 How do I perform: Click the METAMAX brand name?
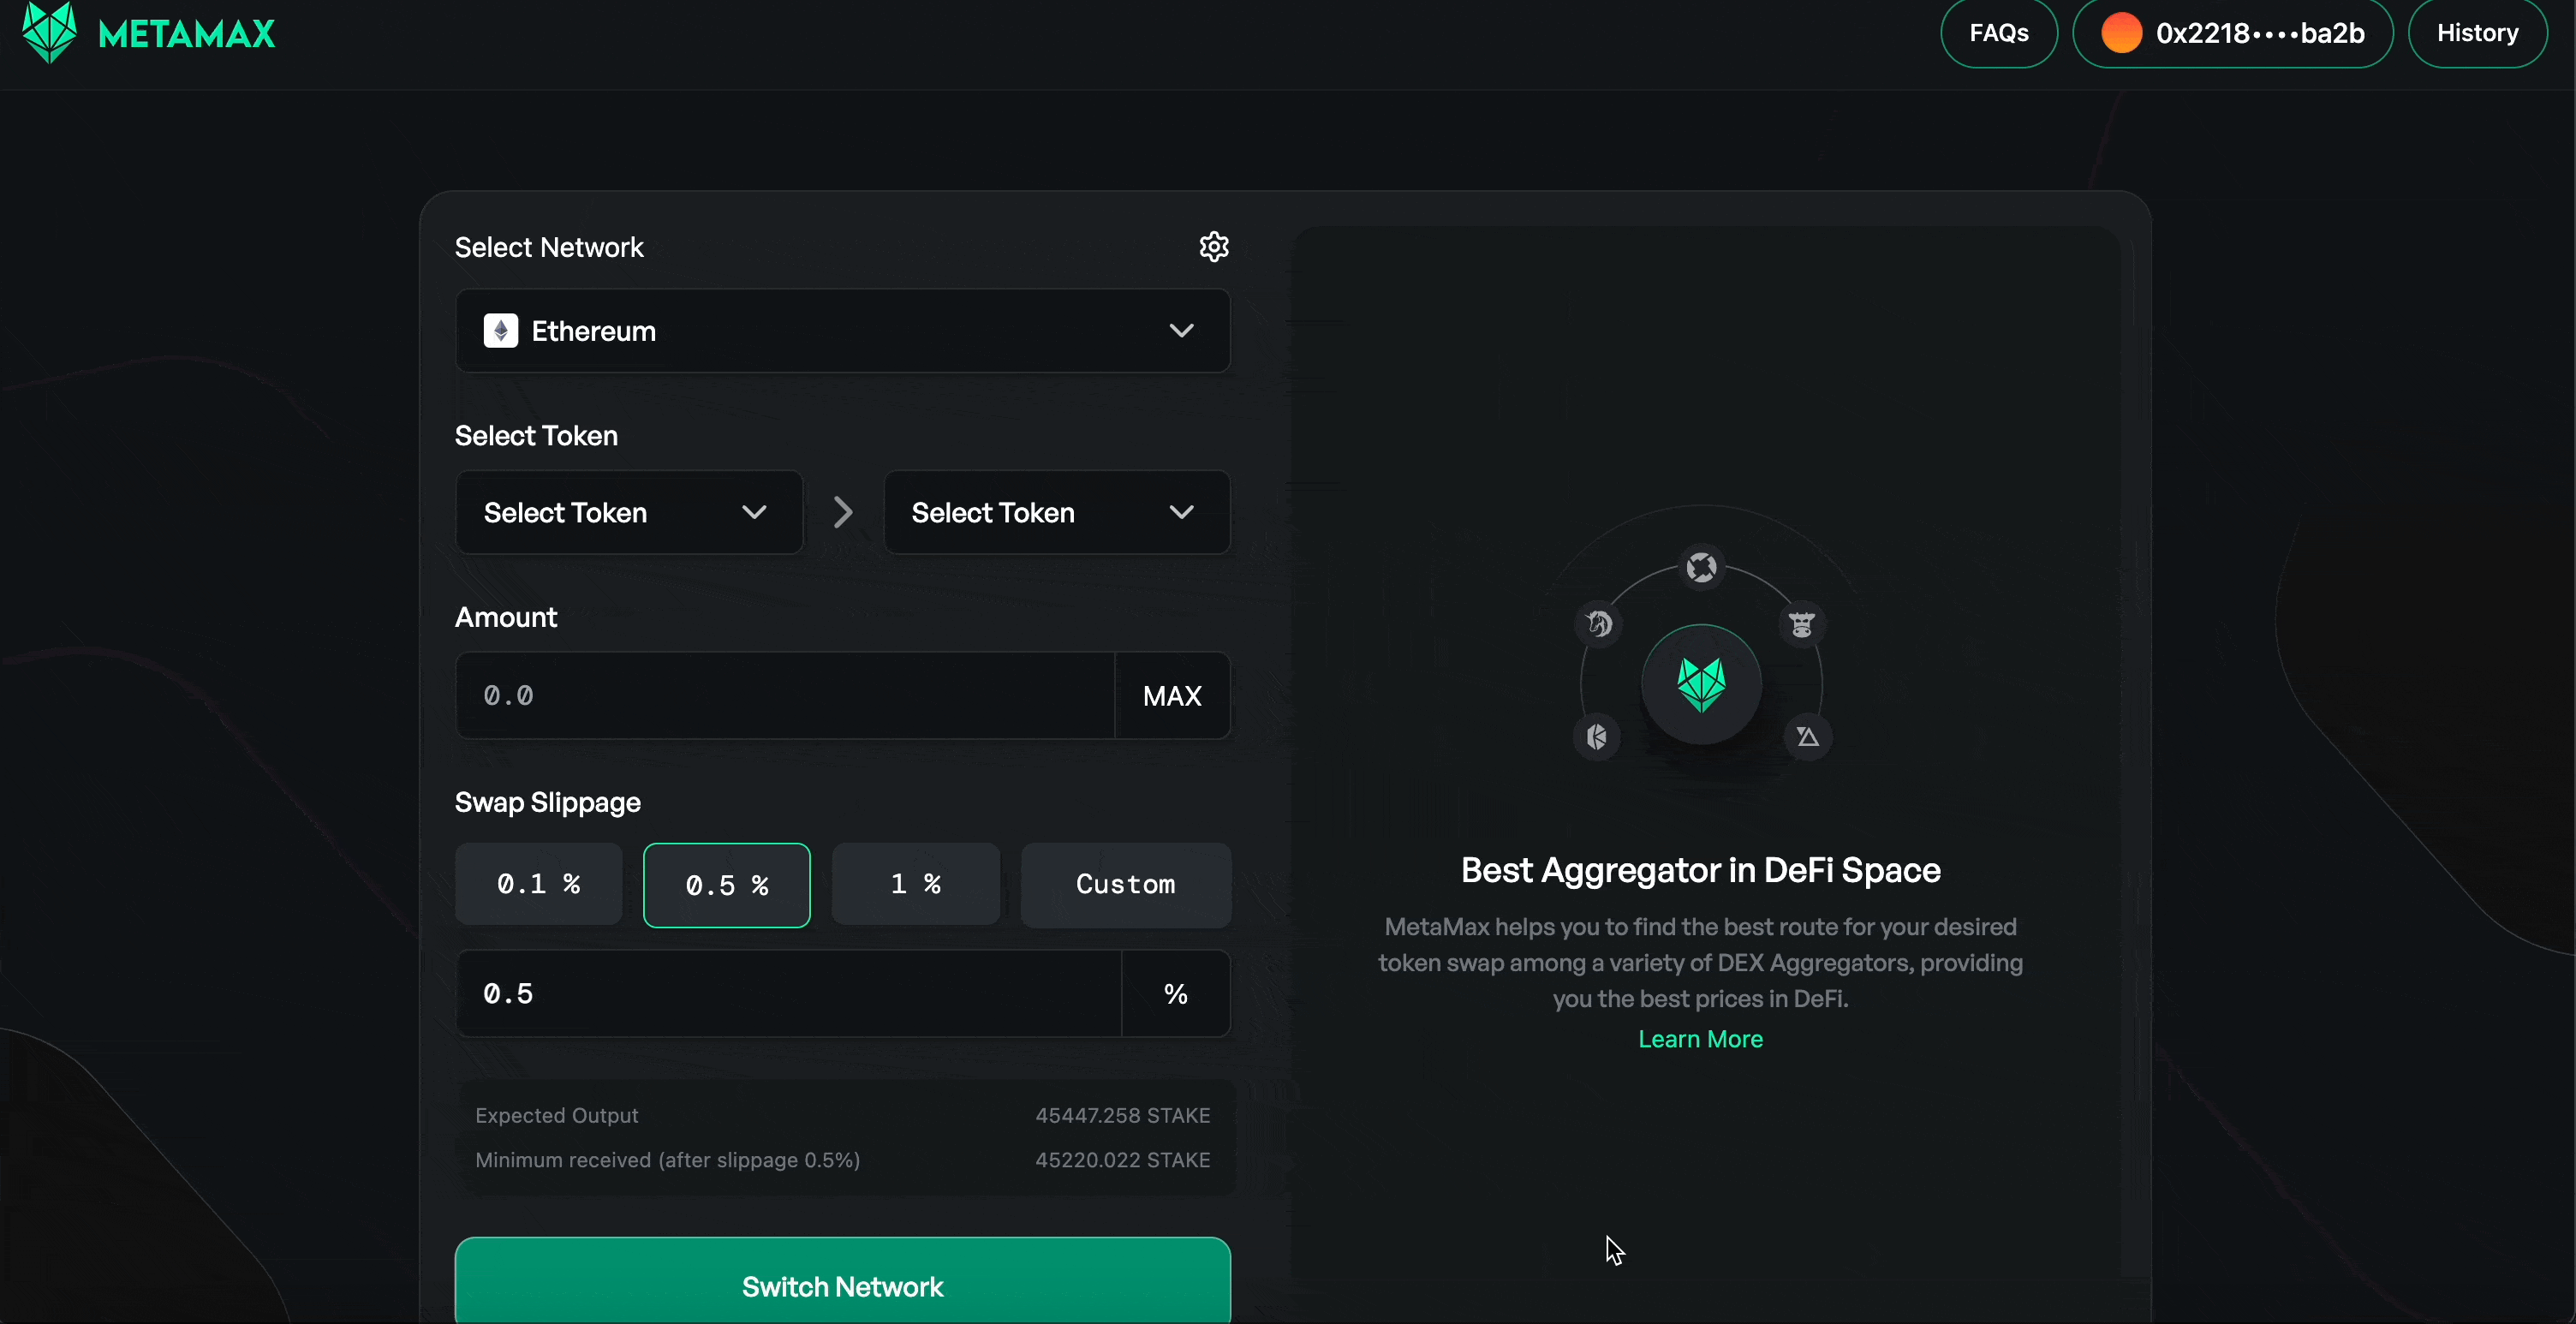point(187,35)
